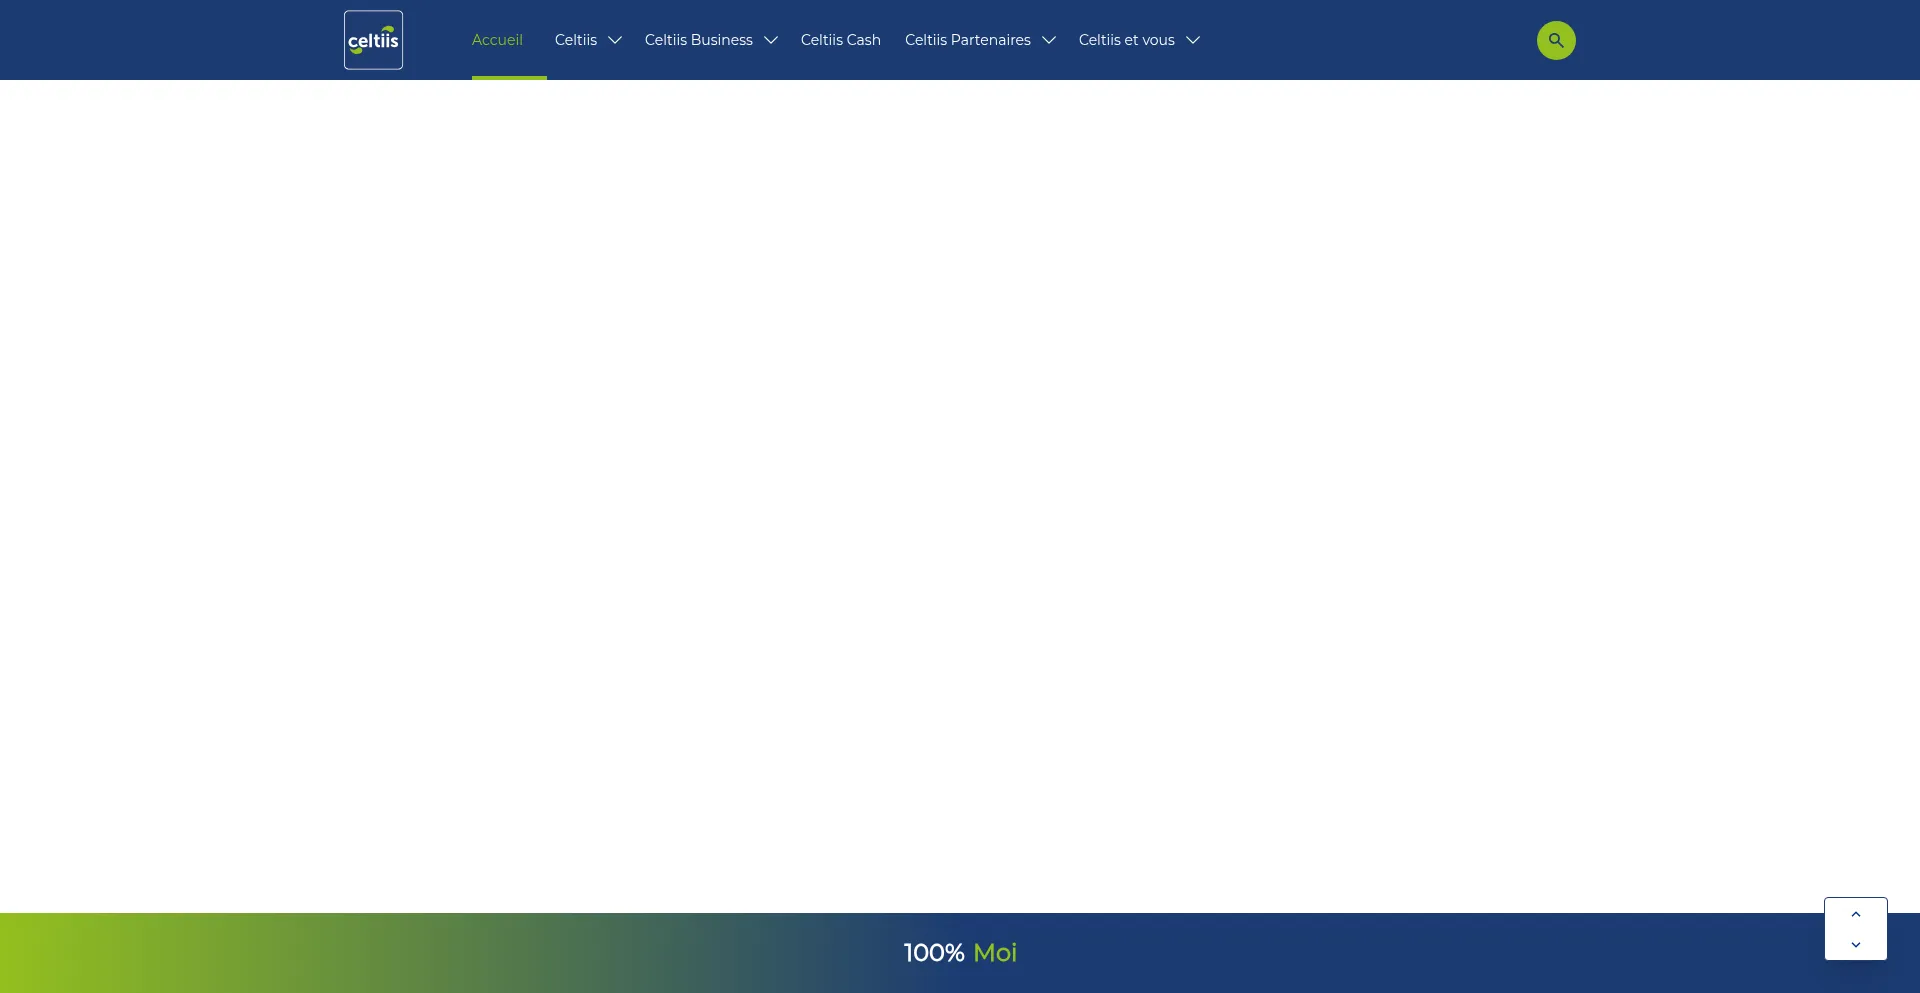Click the 100% Moi banner text
The height and width of the screenshot is (993, 1920).
click(960, 953)
